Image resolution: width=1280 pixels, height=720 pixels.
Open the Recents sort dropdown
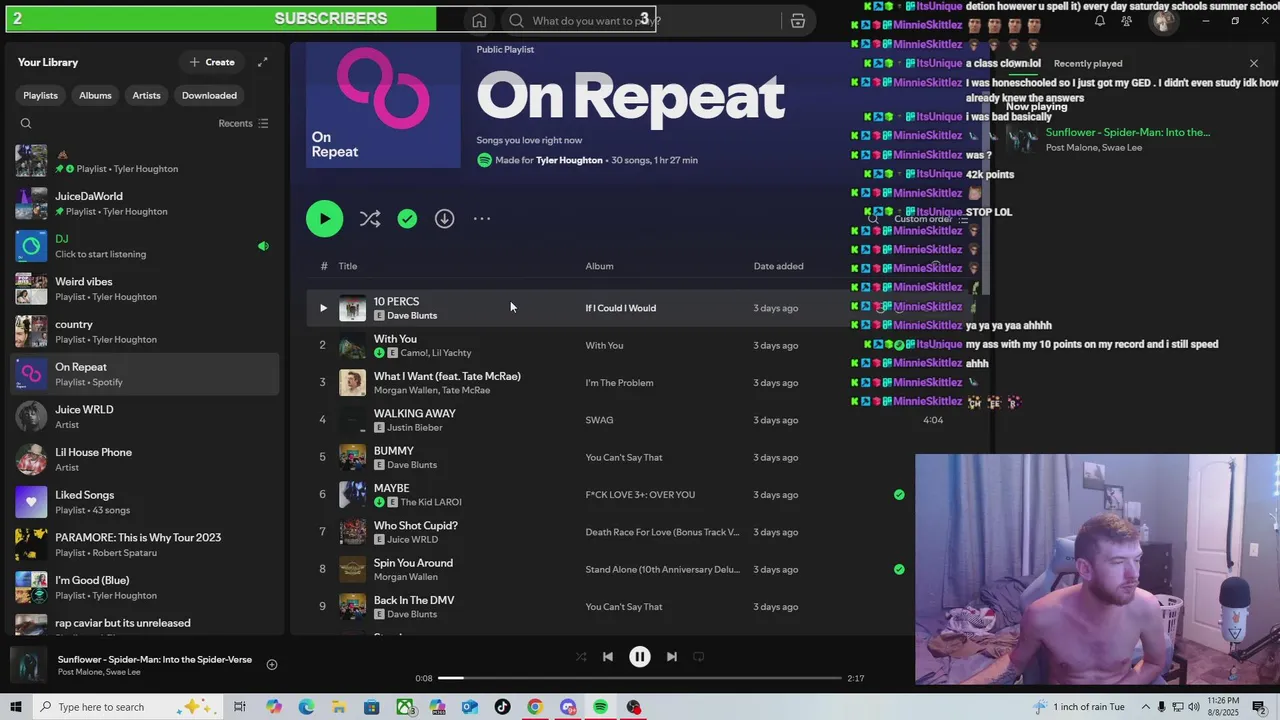tap(243, 123)
